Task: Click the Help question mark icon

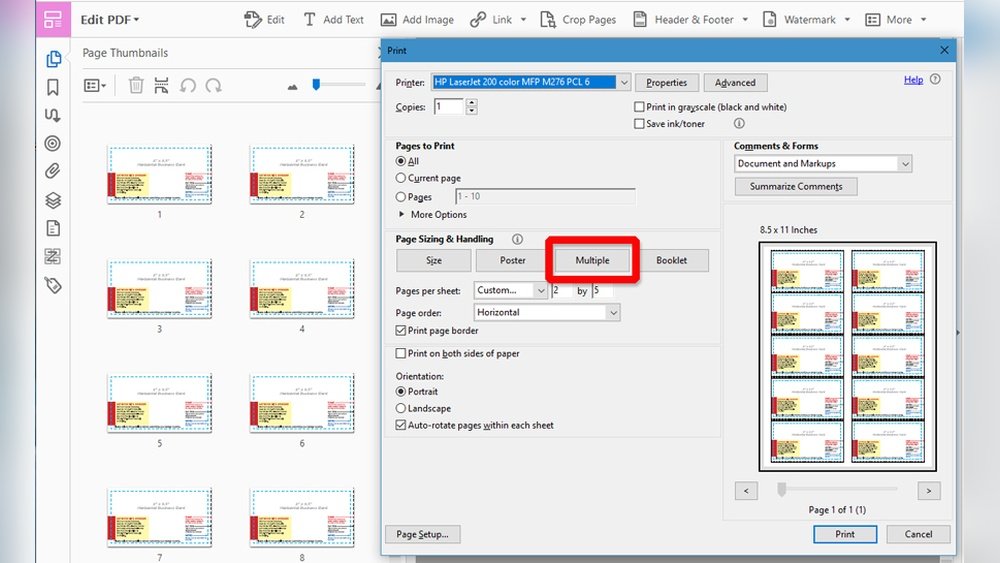Action: 935,79
